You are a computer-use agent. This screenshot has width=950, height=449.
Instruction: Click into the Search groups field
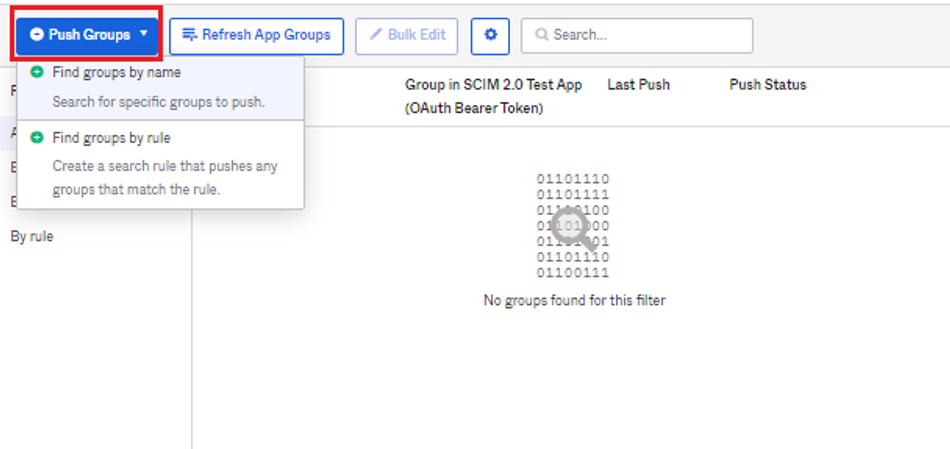[x=637, y=35]
